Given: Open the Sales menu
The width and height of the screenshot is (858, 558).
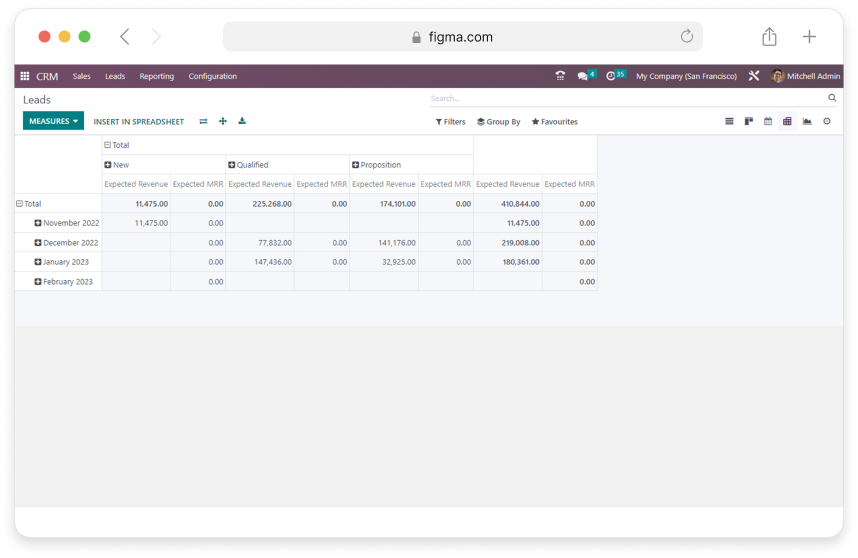Looking at the screenshot, I should pyautogui.click(x=82, y=76).
